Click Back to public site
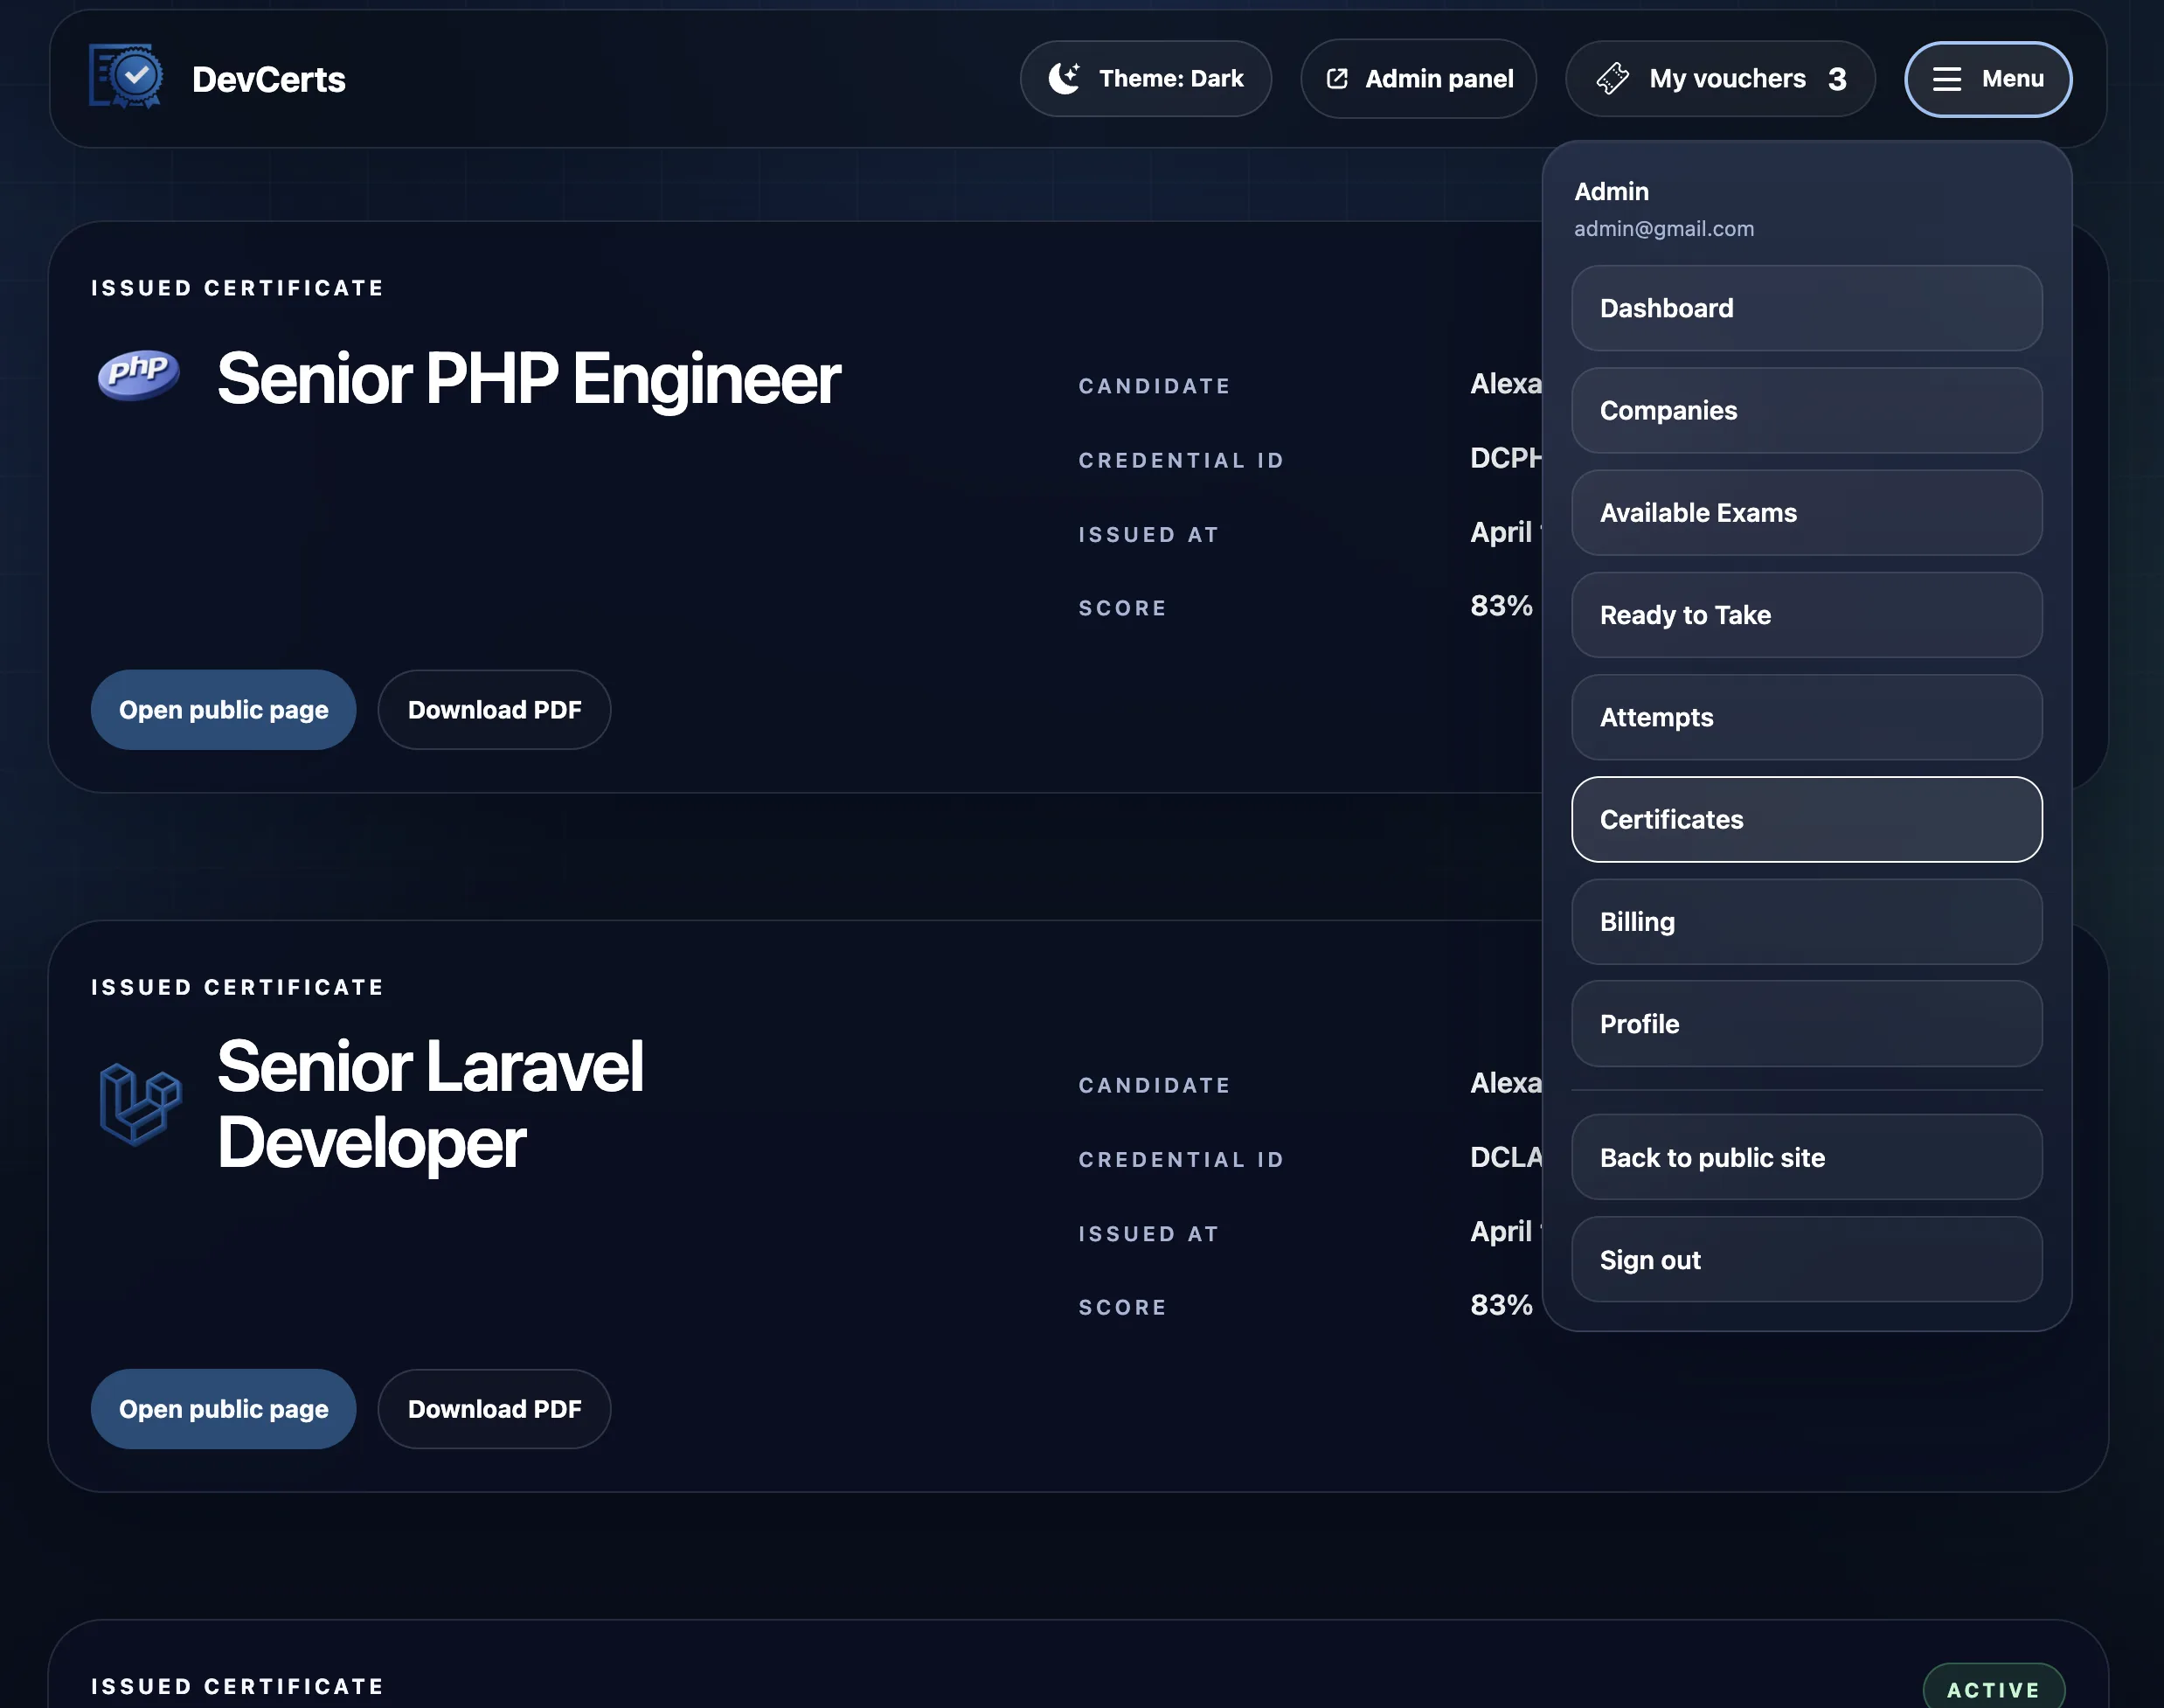Image resolution: width=2164 pixels, height=1708 pixels. point(1806,1158)
